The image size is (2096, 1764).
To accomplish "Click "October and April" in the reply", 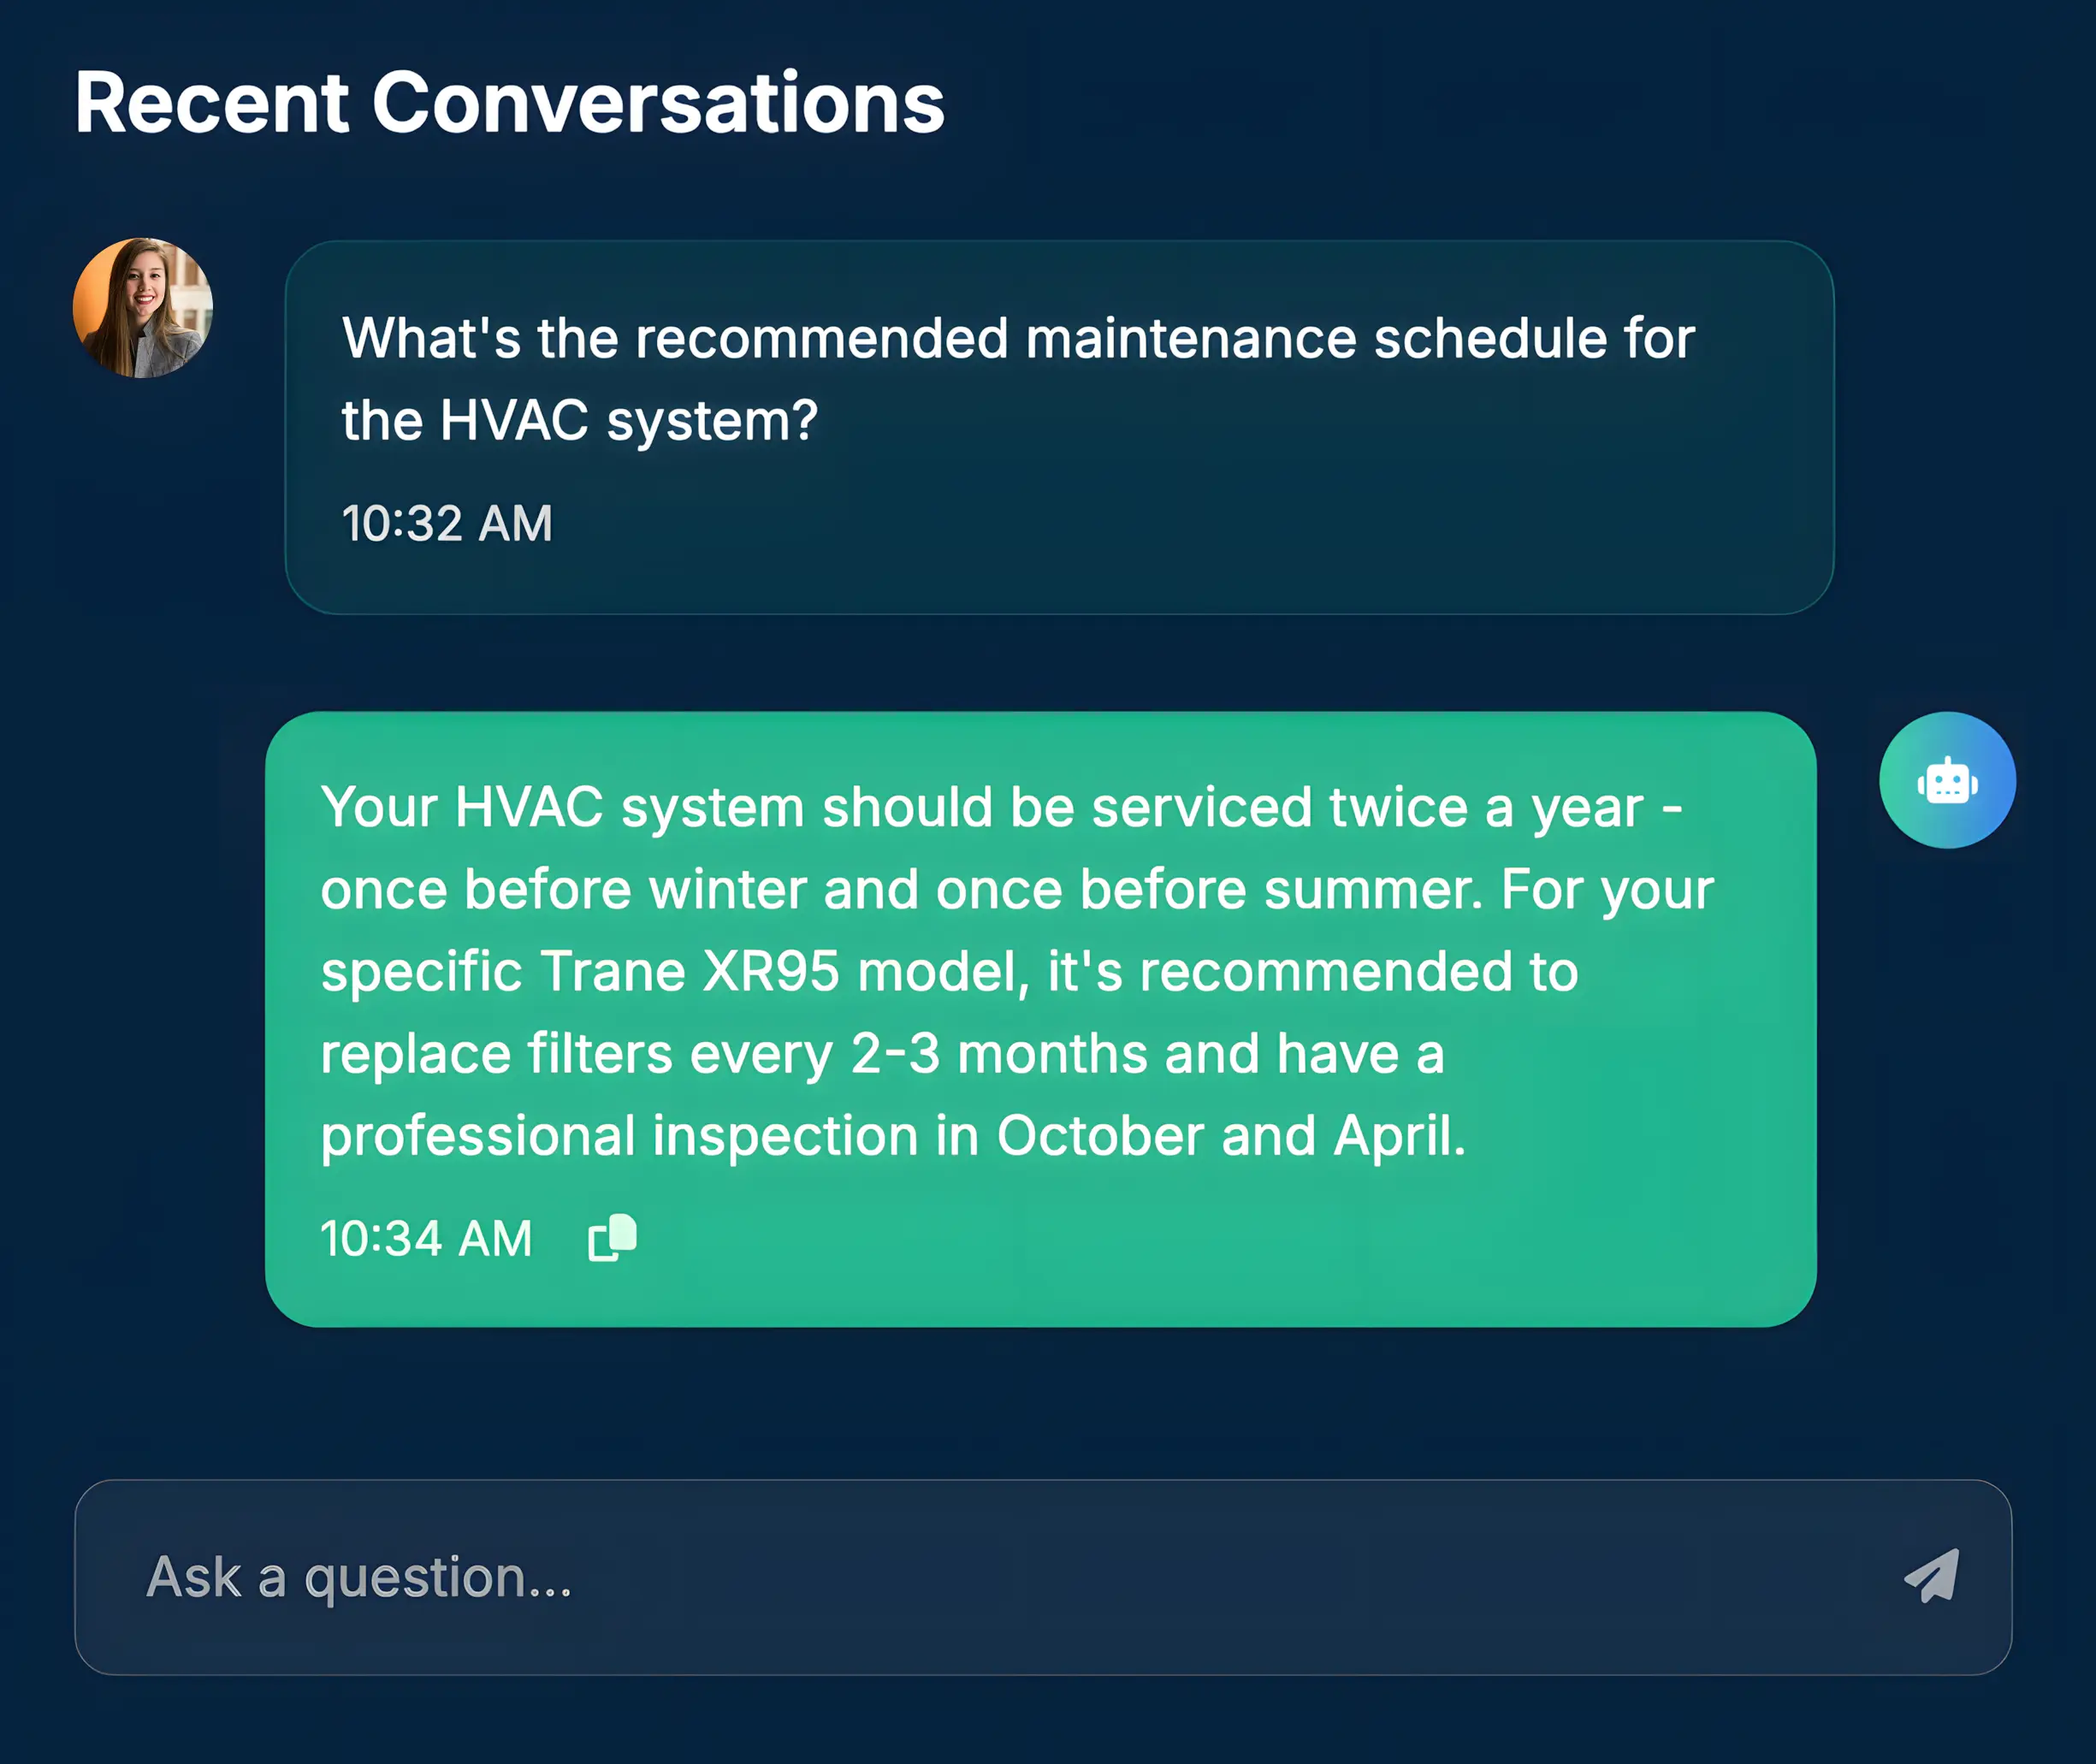I will click(x=1230, y=1136).
